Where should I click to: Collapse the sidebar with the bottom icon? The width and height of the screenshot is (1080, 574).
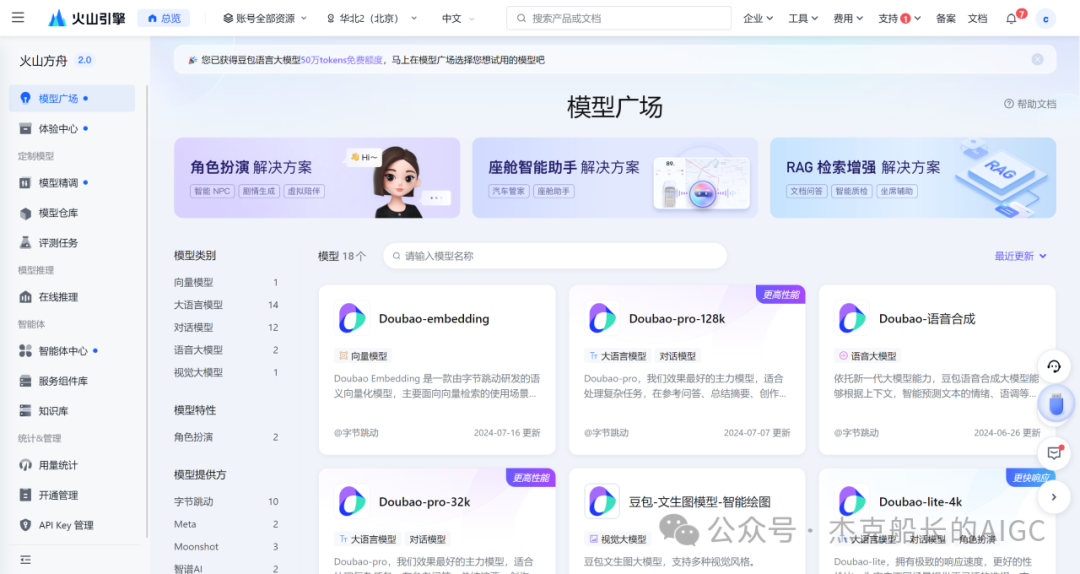(25, 560)
